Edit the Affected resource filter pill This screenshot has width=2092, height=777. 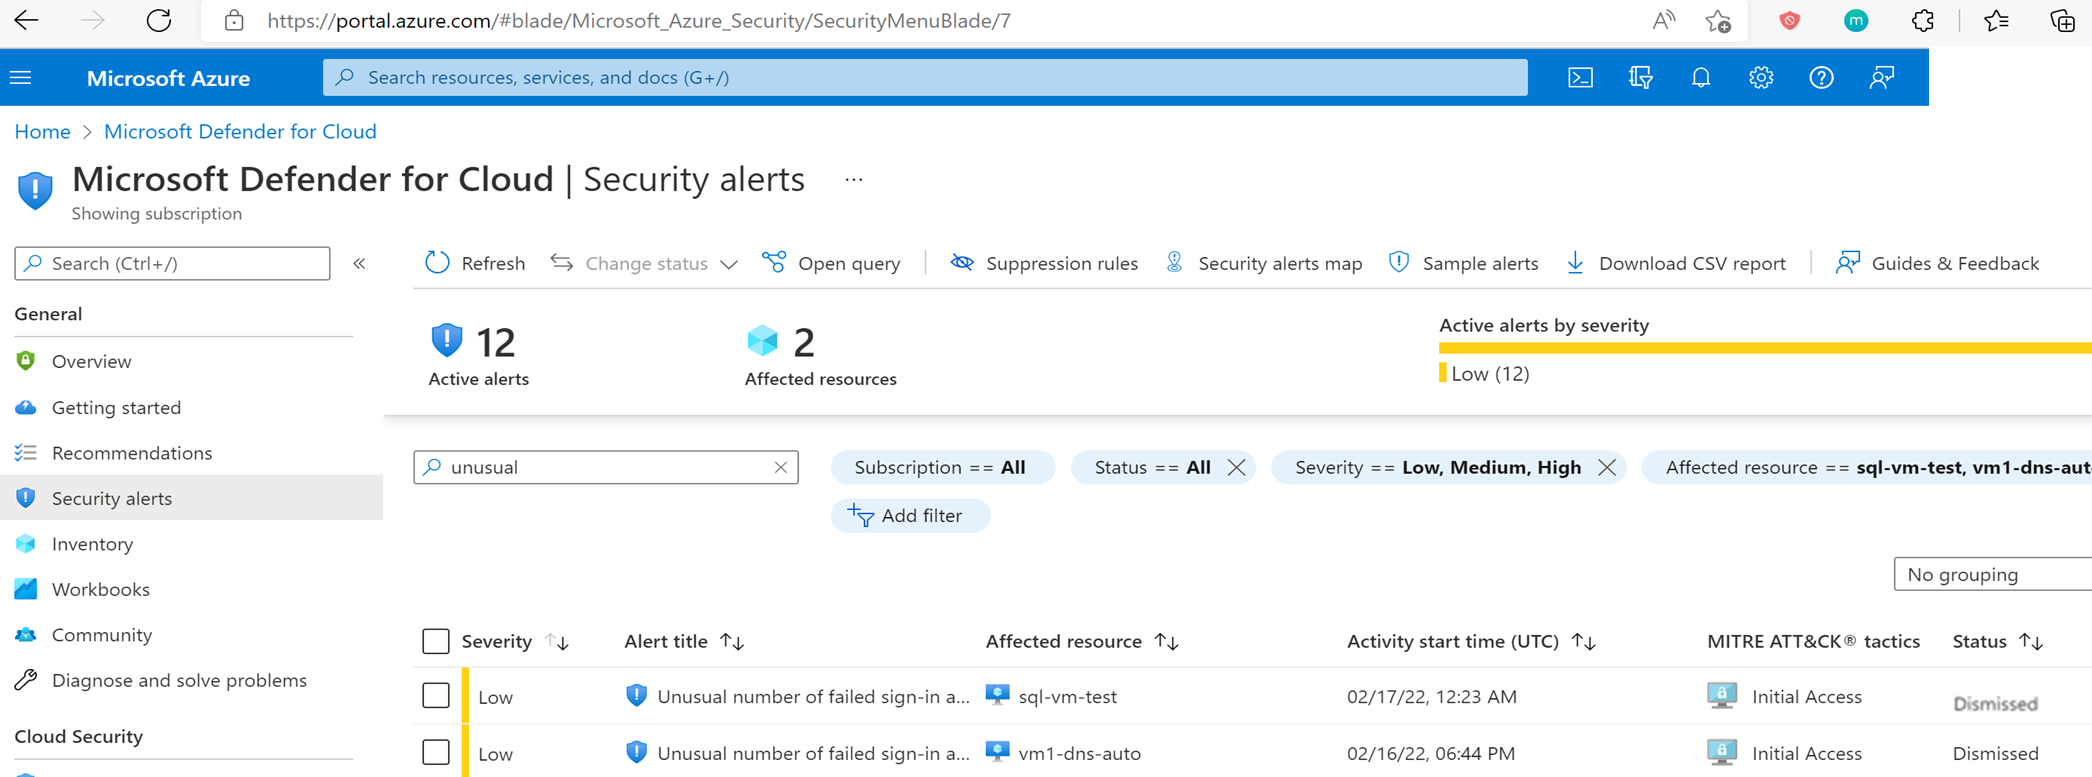coord(1868,467)
